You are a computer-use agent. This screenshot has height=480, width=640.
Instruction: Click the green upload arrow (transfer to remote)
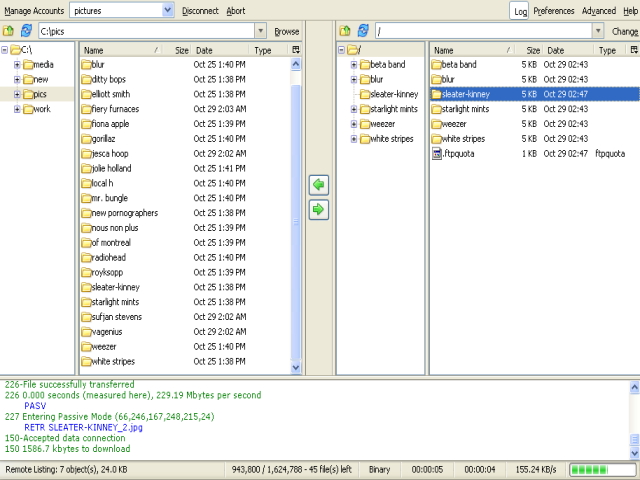coord(318,209)
